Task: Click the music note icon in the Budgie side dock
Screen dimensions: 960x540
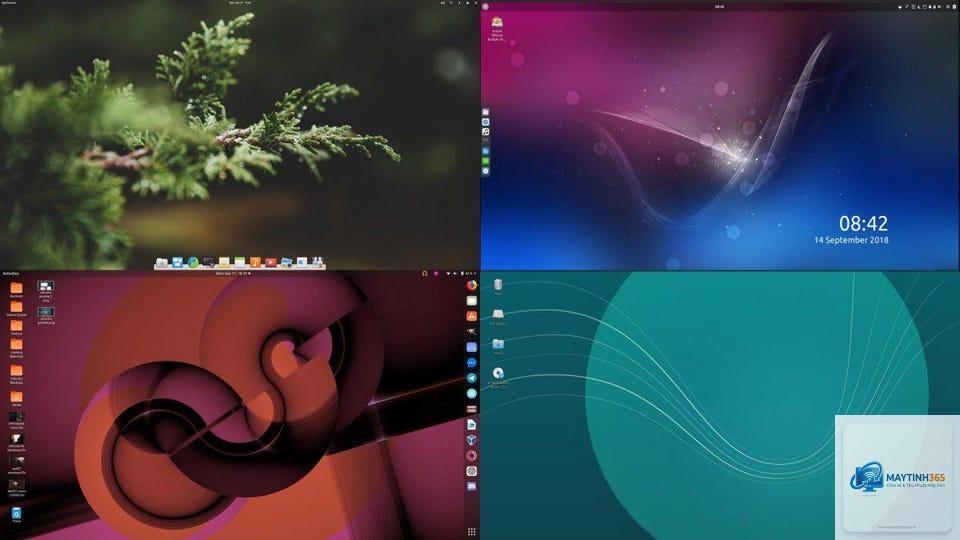Action: [486, 132]
